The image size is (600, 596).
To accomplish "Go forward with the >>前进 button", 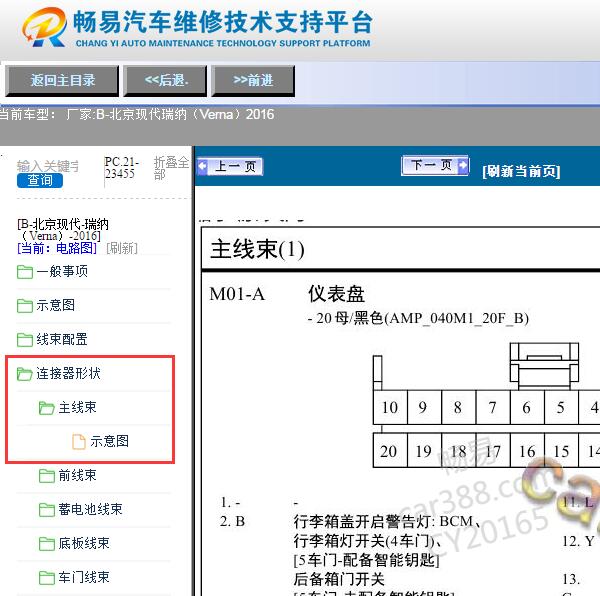I will (253, 80).
